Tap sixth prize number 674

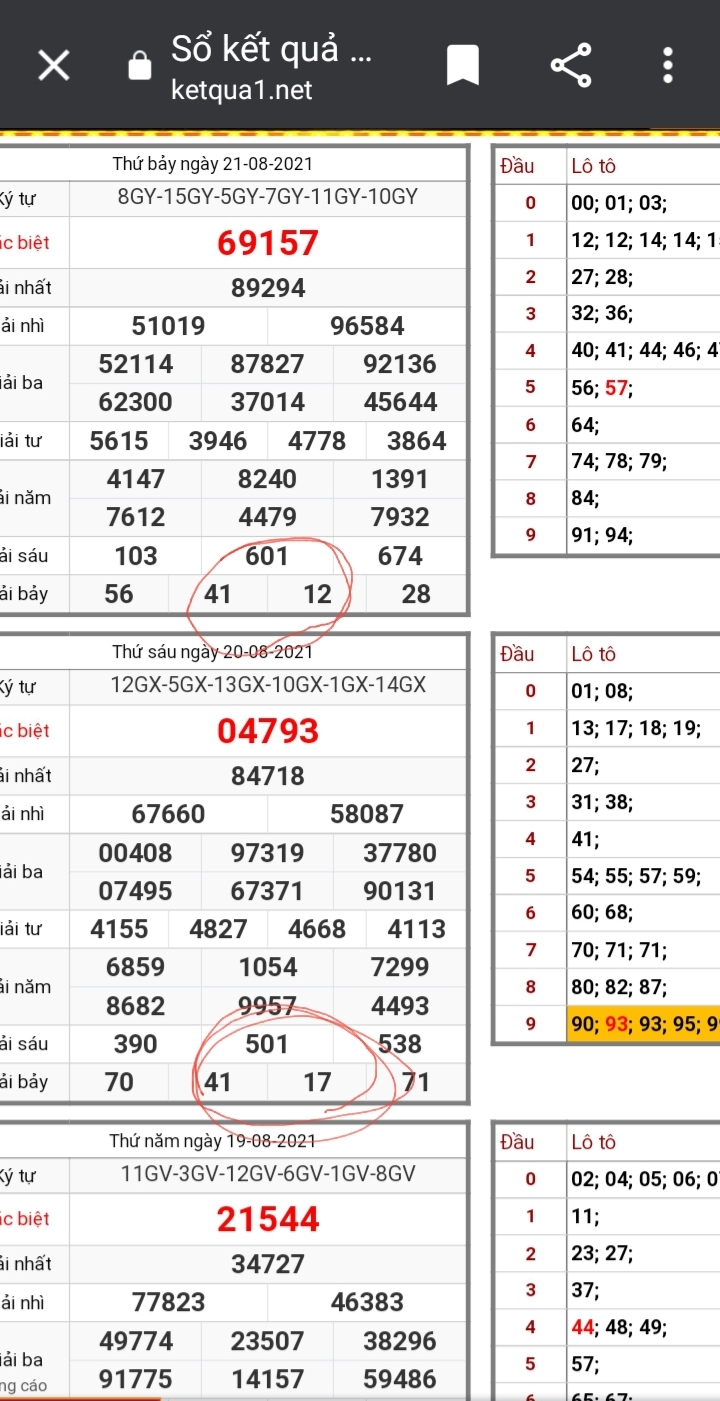[400, 556]
